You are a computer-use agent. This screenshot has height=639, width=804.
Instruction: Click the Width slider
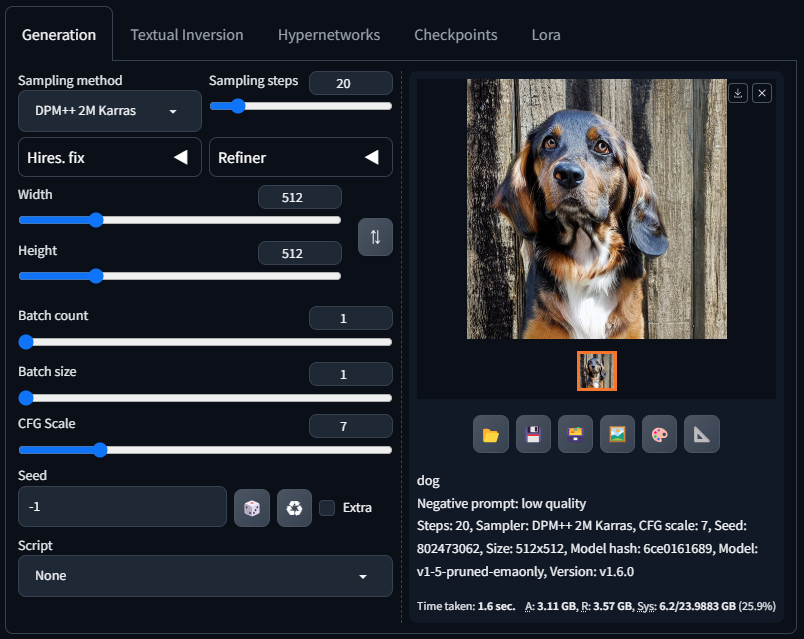click(x=179, y=220)
